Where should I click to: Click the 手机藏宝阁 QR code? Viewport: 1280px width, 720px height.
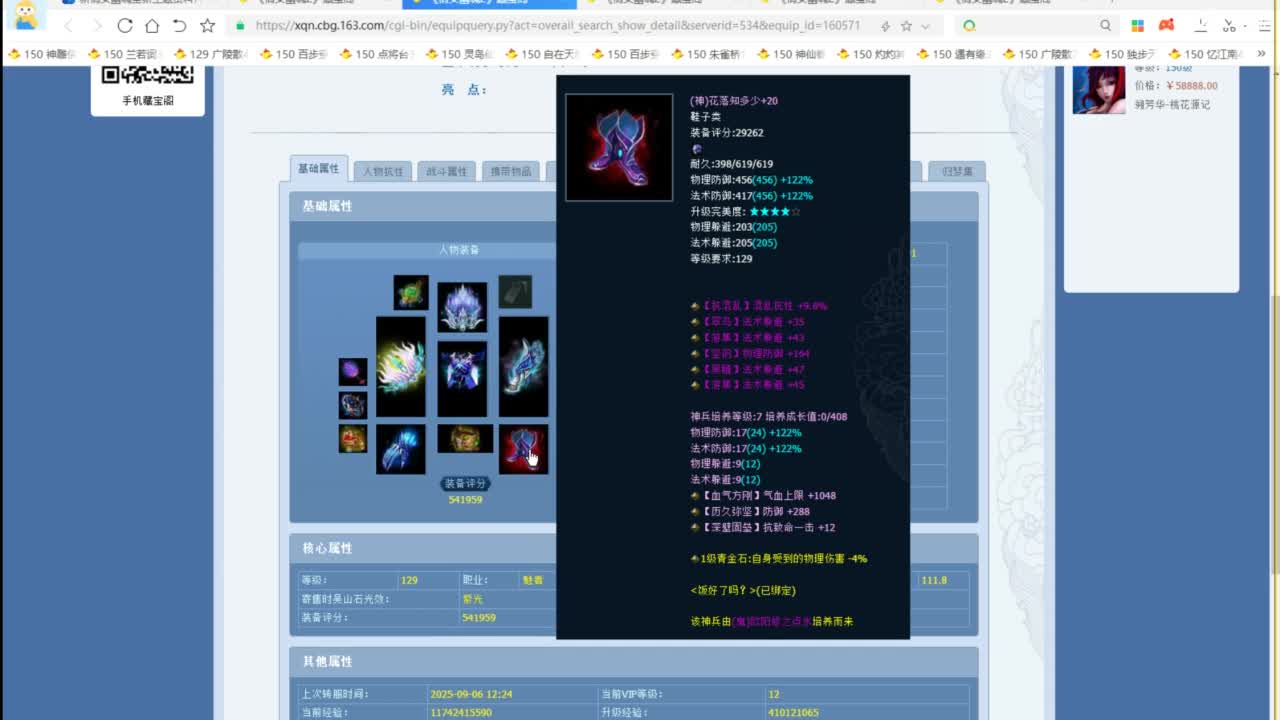[x=148, y=74]
